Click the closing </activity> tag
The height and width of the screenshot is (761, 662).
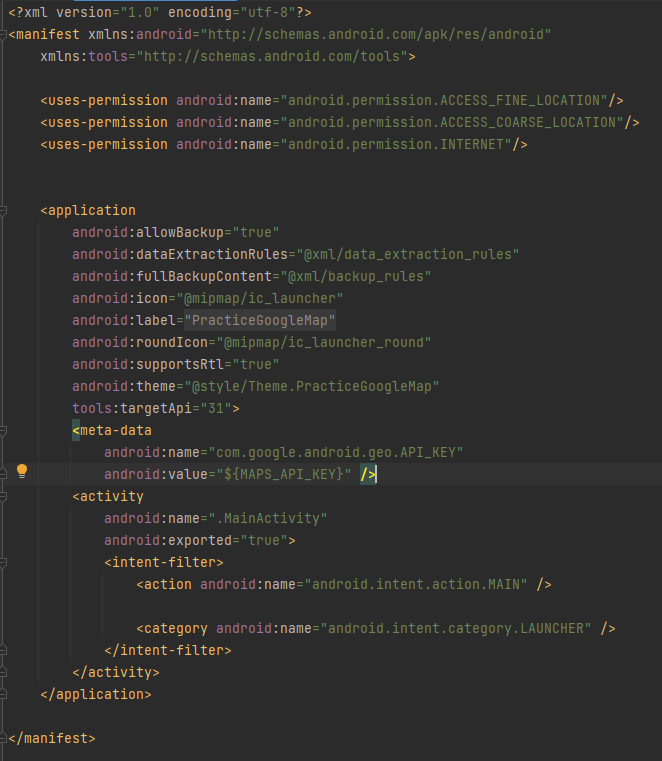tap(116, 672)
